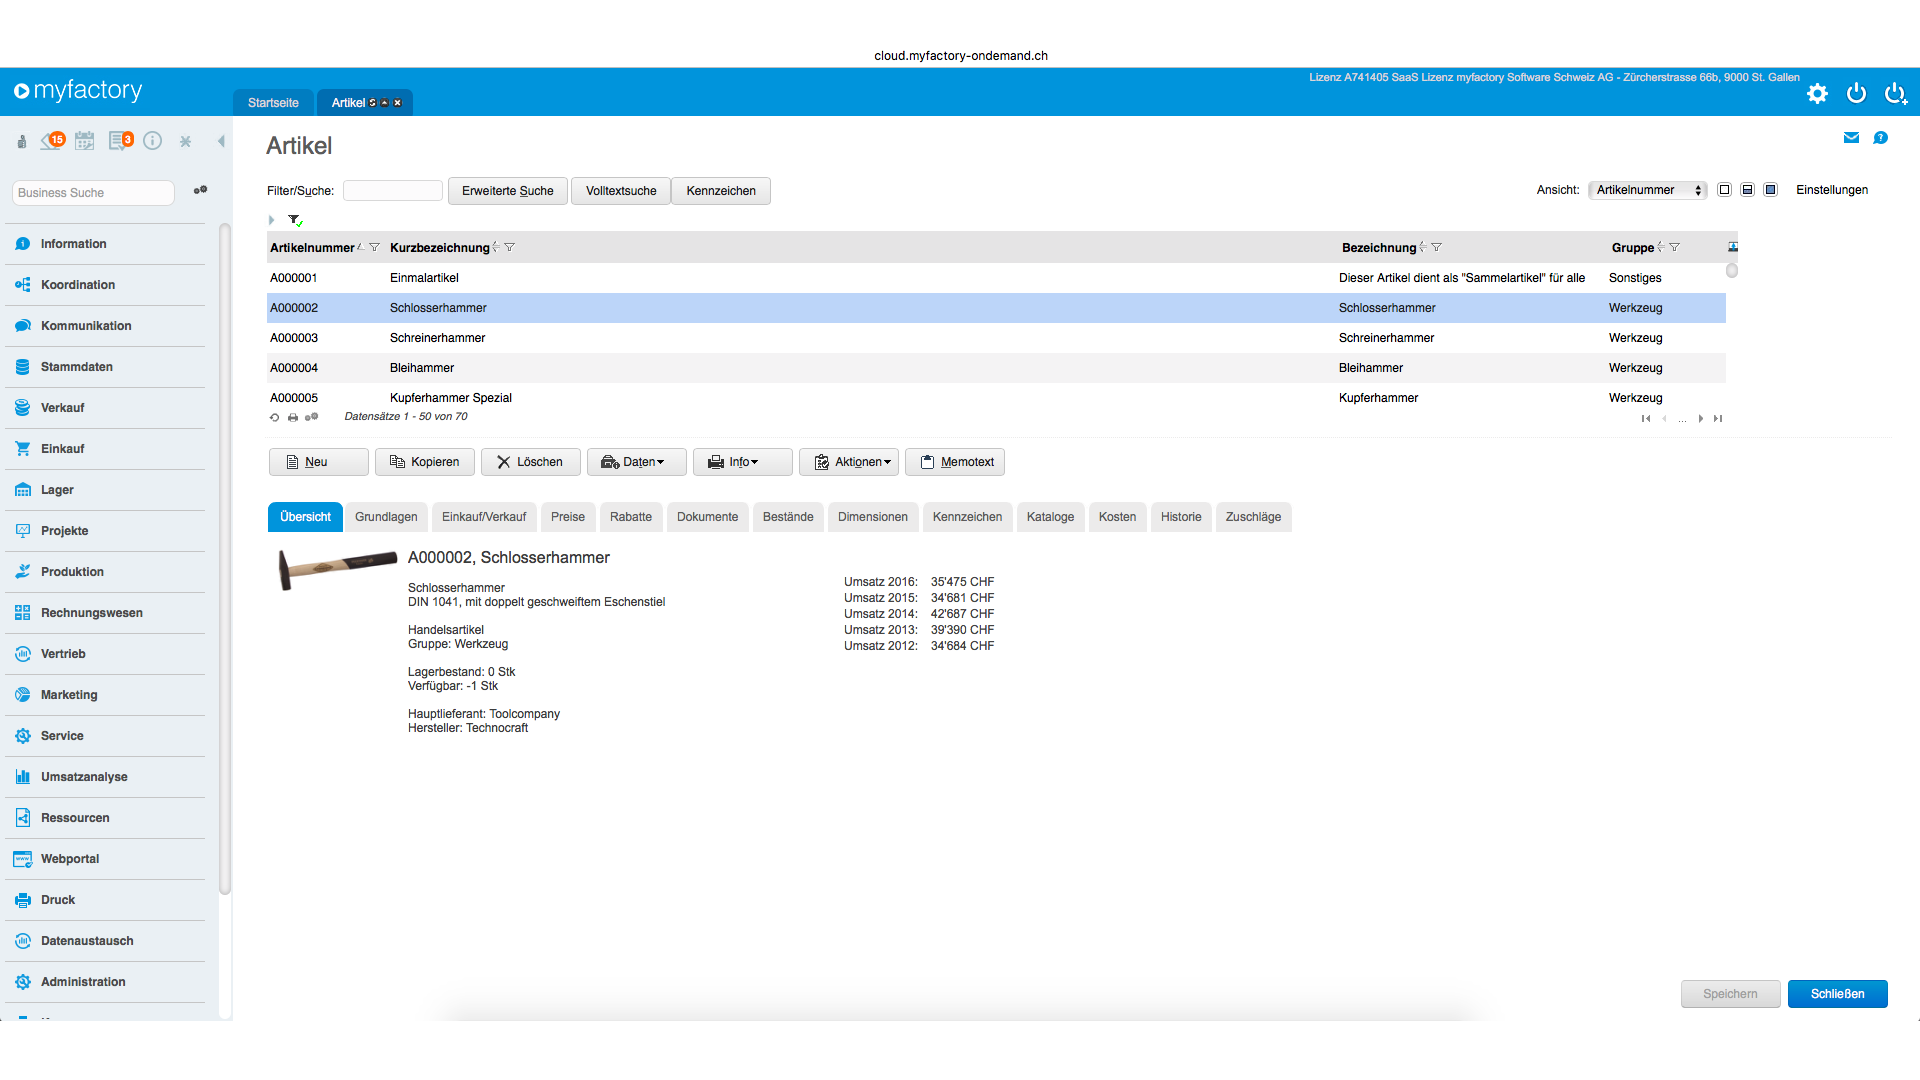Viewport: 1920px width, 1080px height.
Task: Switch to the empty-square view layout toggle
Action: coord(1724,190)
